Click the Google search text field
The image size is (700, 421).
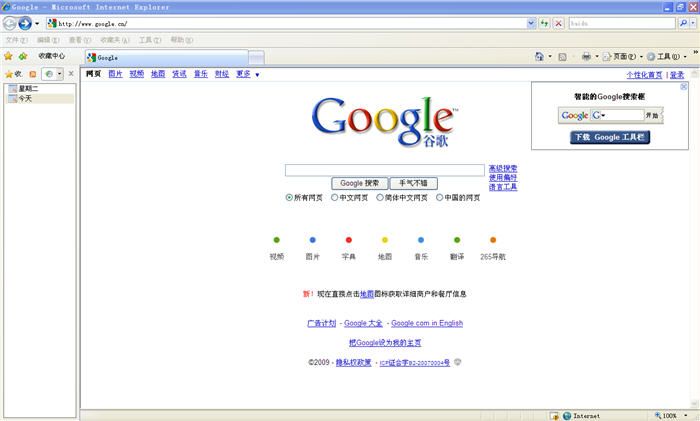pyautogui.click(x=385, y=170)
